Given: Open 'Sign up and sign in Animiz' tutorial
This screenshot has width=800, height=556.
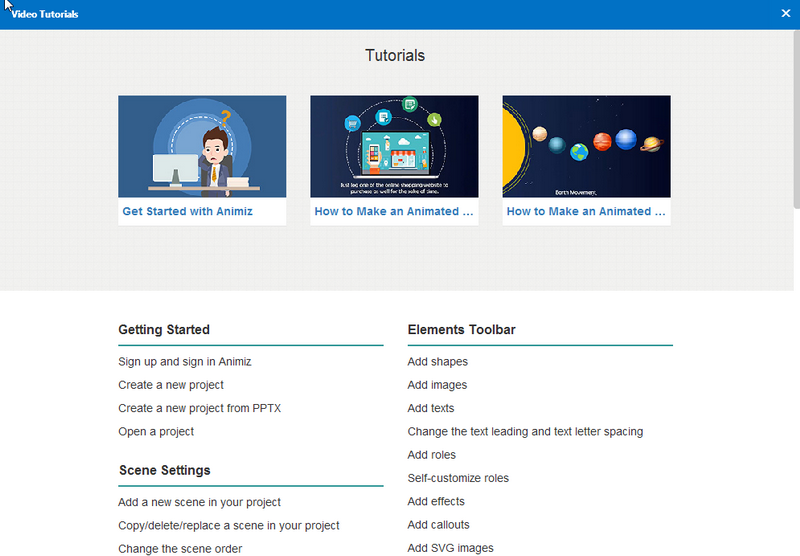Looking at the screenshot, I should tap(185, 362).
